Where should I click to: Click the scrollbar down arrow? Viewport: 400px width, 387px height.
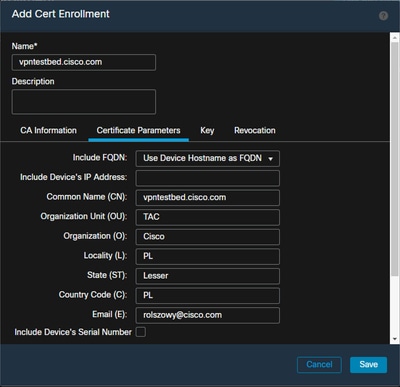point(395,339)
